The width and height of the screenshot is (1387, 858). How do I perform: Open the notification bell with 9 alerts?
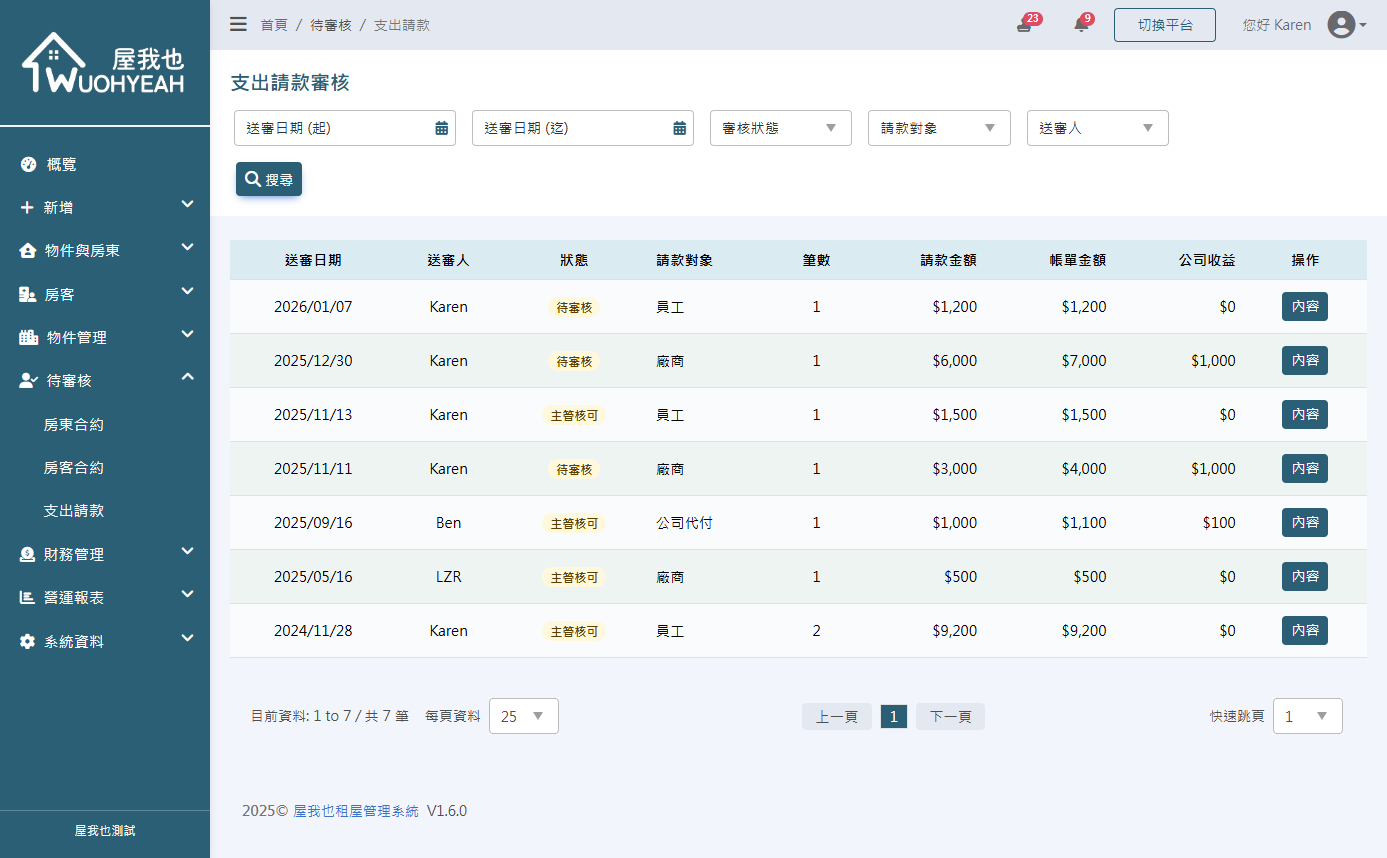pyautogui.click(x=1081, y=24)
